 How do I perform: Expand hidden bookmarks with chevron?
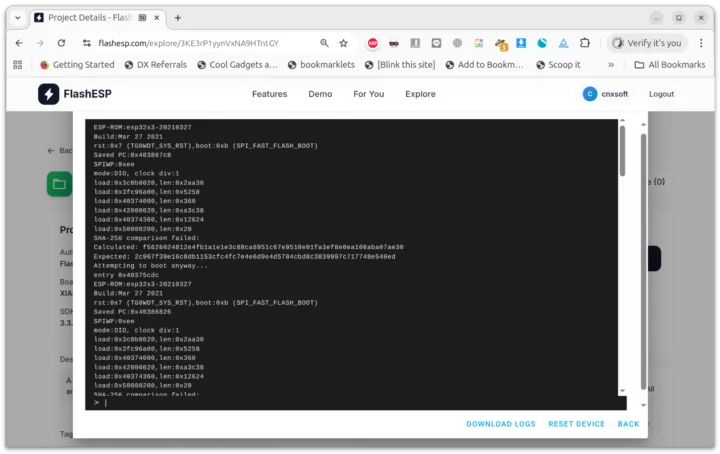click(611, 65)
